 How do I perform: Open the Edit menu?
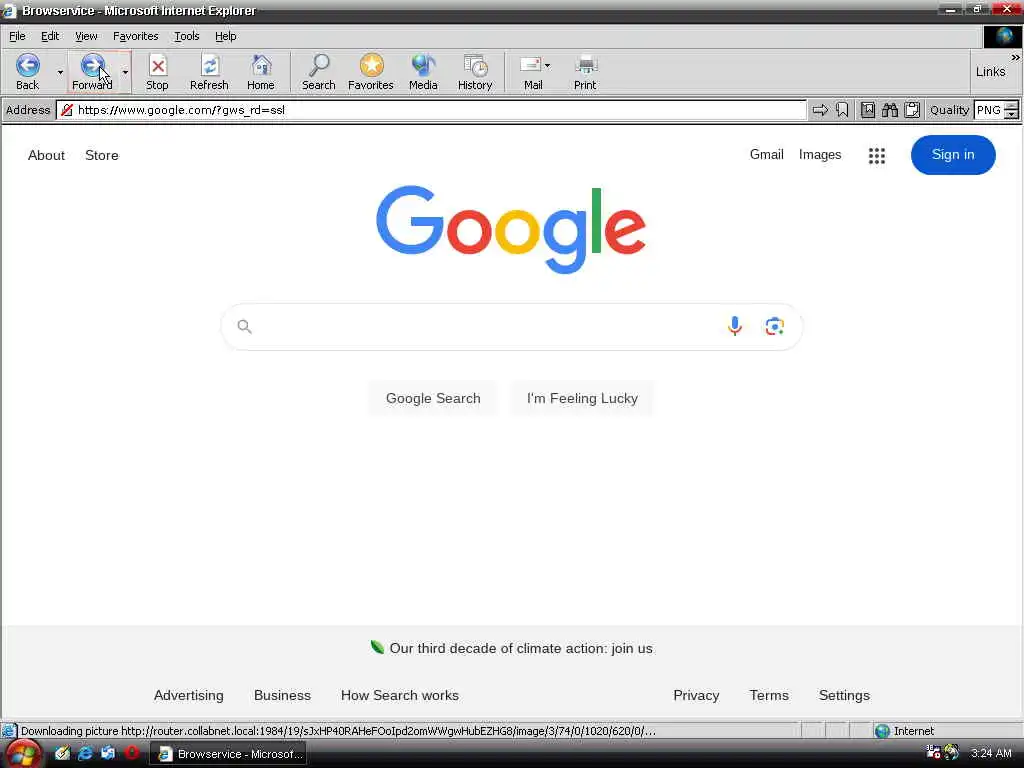(x=50, y=37)
